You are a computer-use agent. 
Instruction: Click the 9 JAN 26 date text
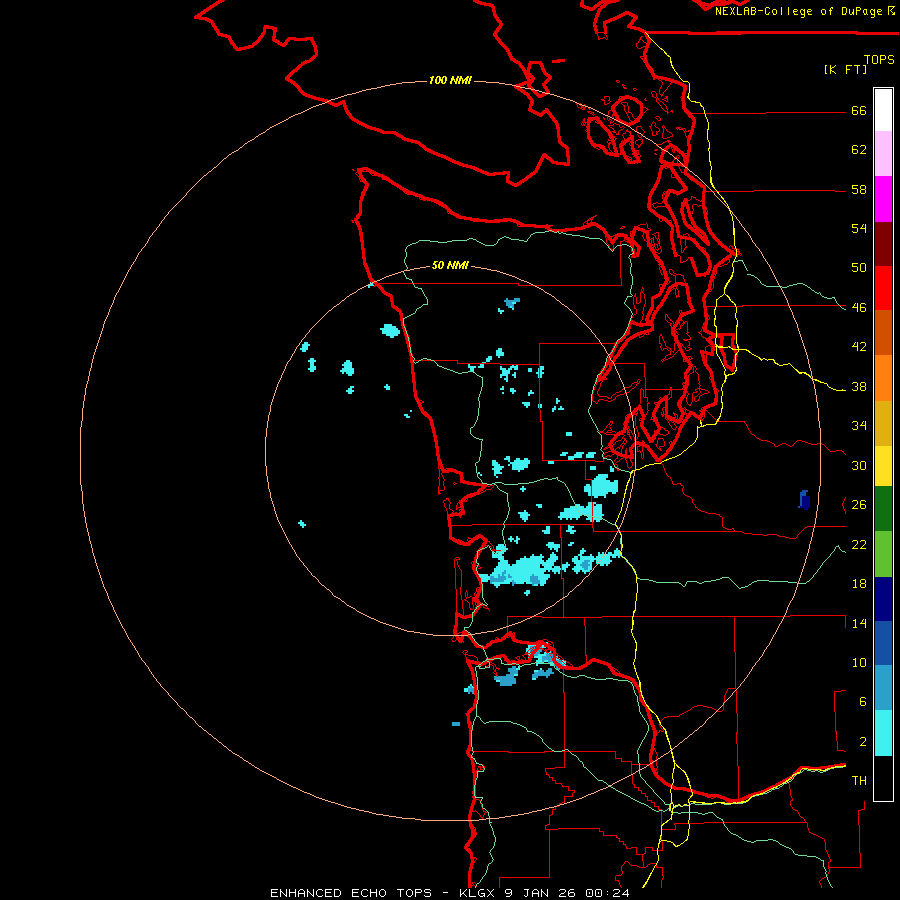[x=539, y=893]
